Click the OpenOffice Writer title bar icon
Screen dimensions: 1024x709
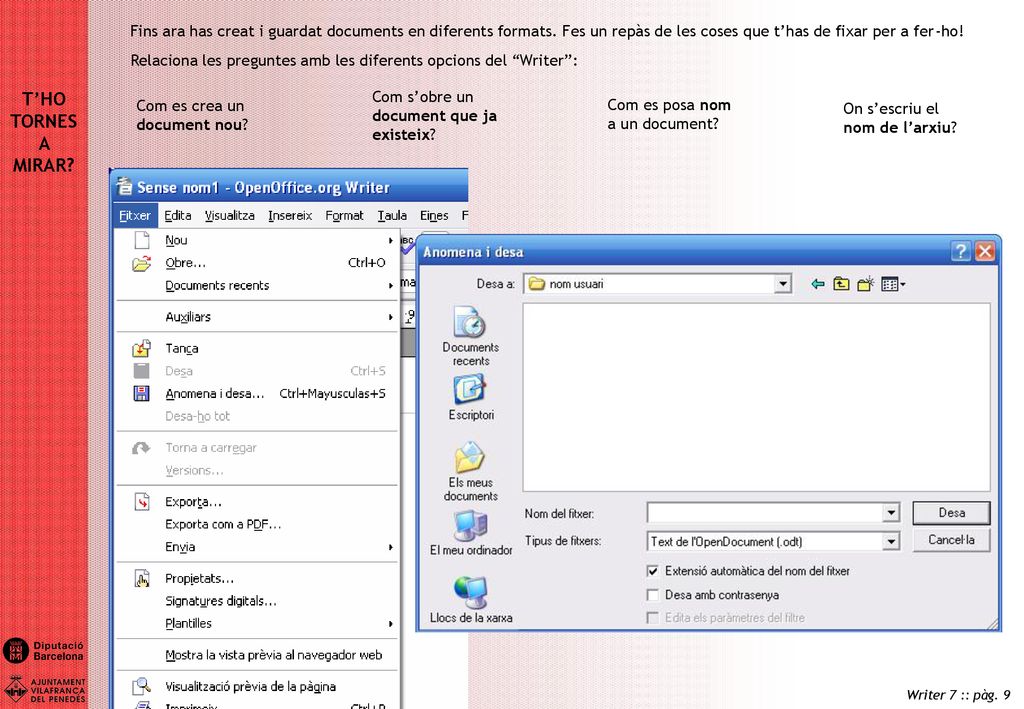click(x=124, y=187)
